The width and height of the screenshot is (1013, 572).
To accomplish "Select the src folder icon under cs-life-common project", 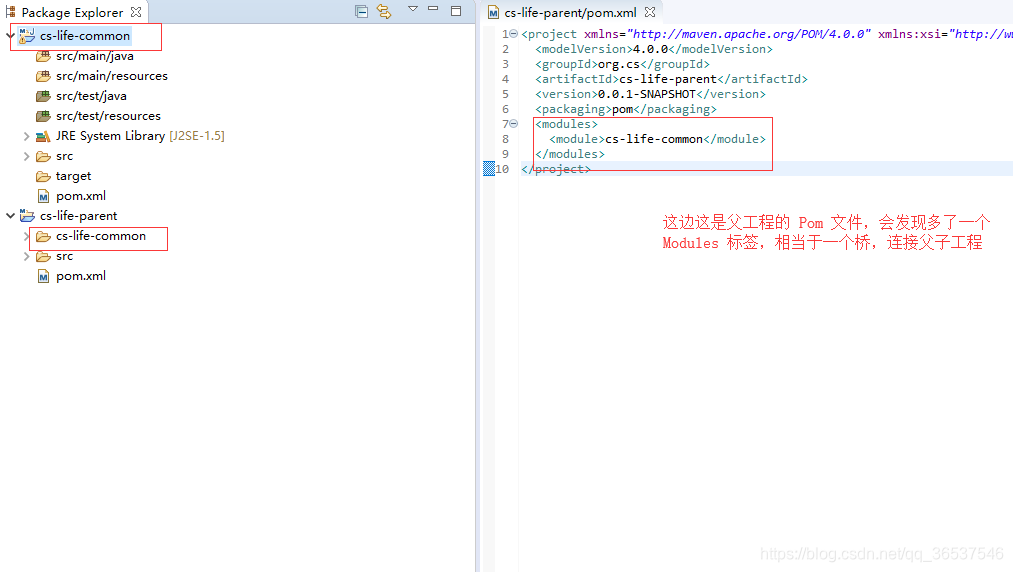I will click(x=43, y=156).
